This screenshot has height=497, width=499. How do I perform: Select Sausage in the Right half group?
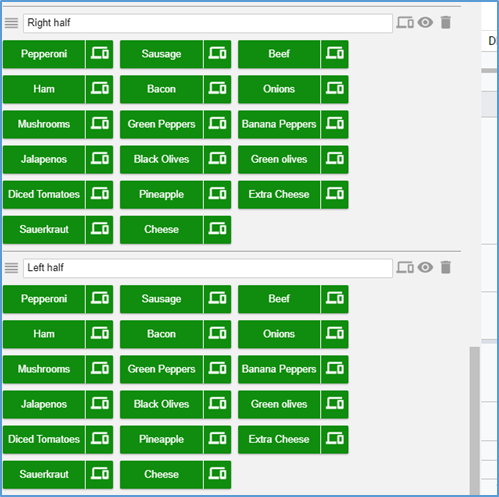[x=161, y=54]
